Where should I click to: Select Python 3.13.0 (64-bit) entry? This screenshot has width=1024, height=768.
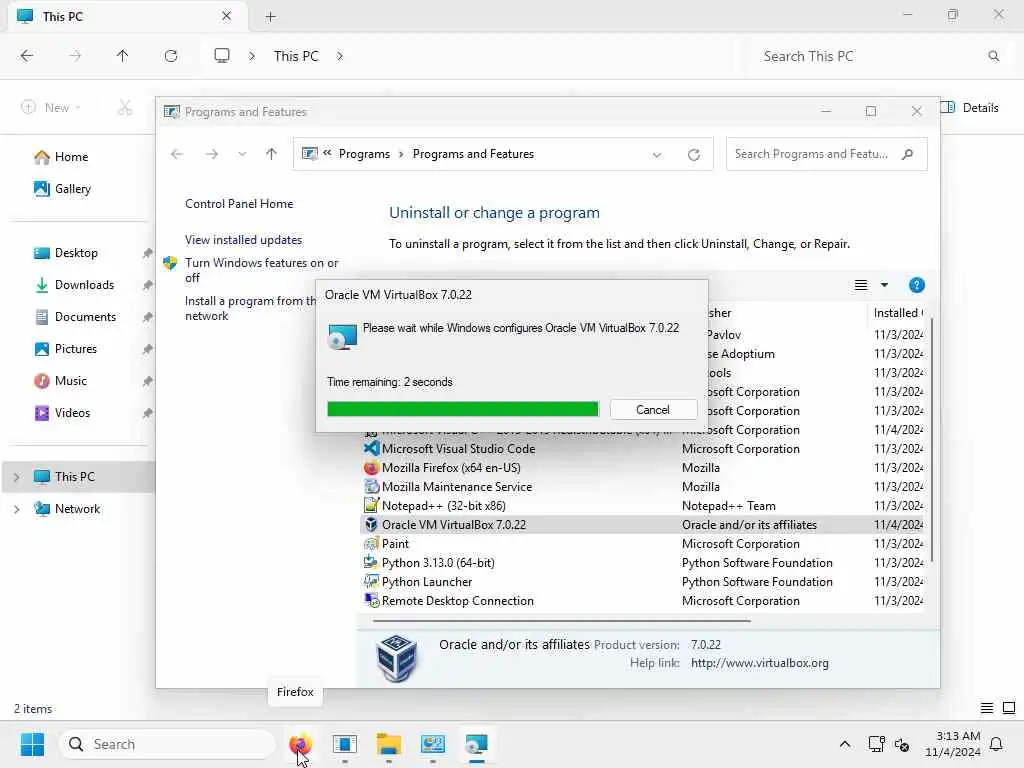point(642,562)
